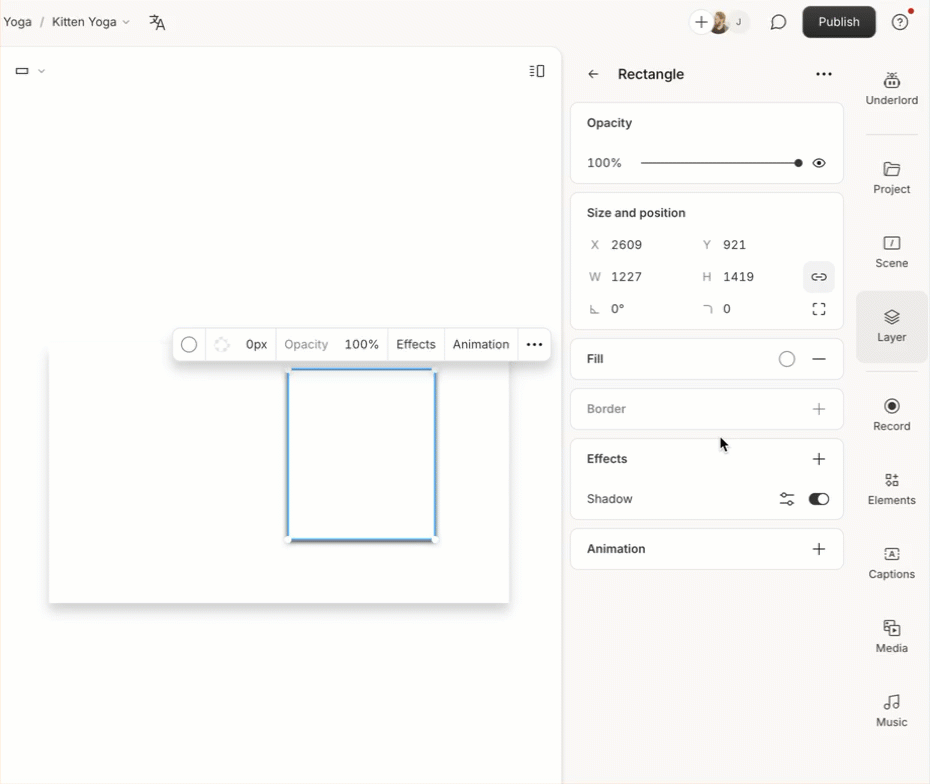Image resolution: width=930 pixels, height=784 pixels.
Task: Click the 100% opacity in floating toolbar
Action: tap(362, 345)
